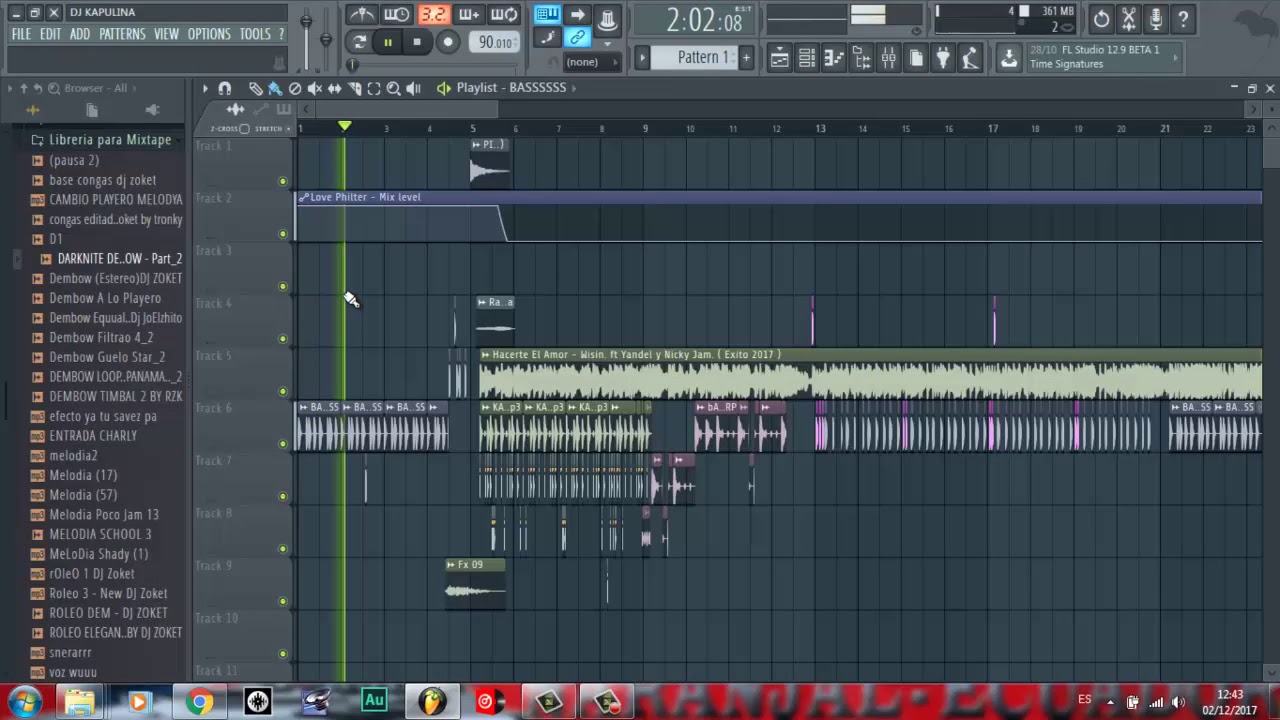Viewport: 1280px width, 720px height.
Task: Open the channel rack view icon
Action: [x=806, y=58]
